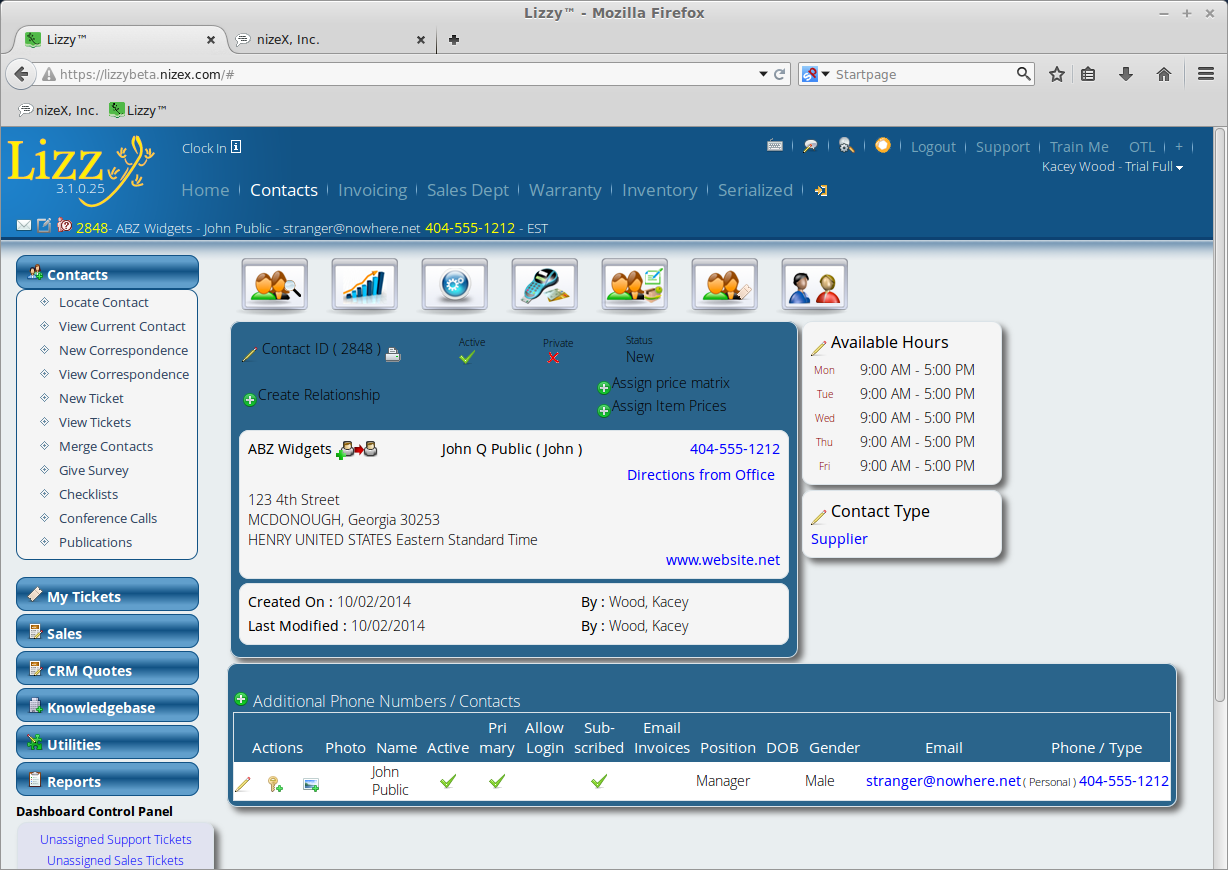Viewport: 1228px width, 870px height.
Task: Click the contact search icon with magnifier
Action: pyautogui.click(x=275, y=285)
